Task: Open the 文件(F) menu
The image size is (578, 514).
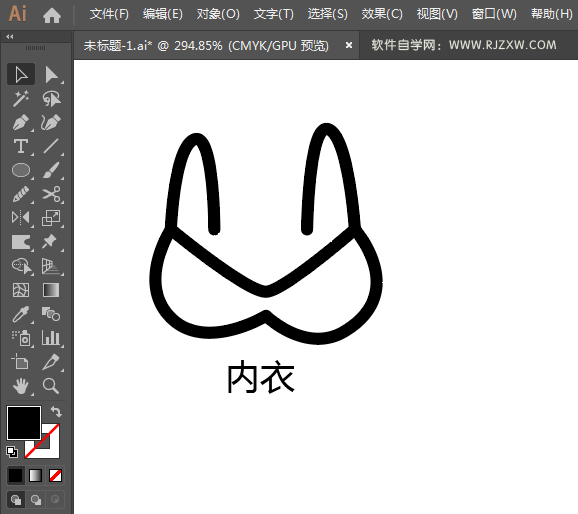Action: click(109, 14)
